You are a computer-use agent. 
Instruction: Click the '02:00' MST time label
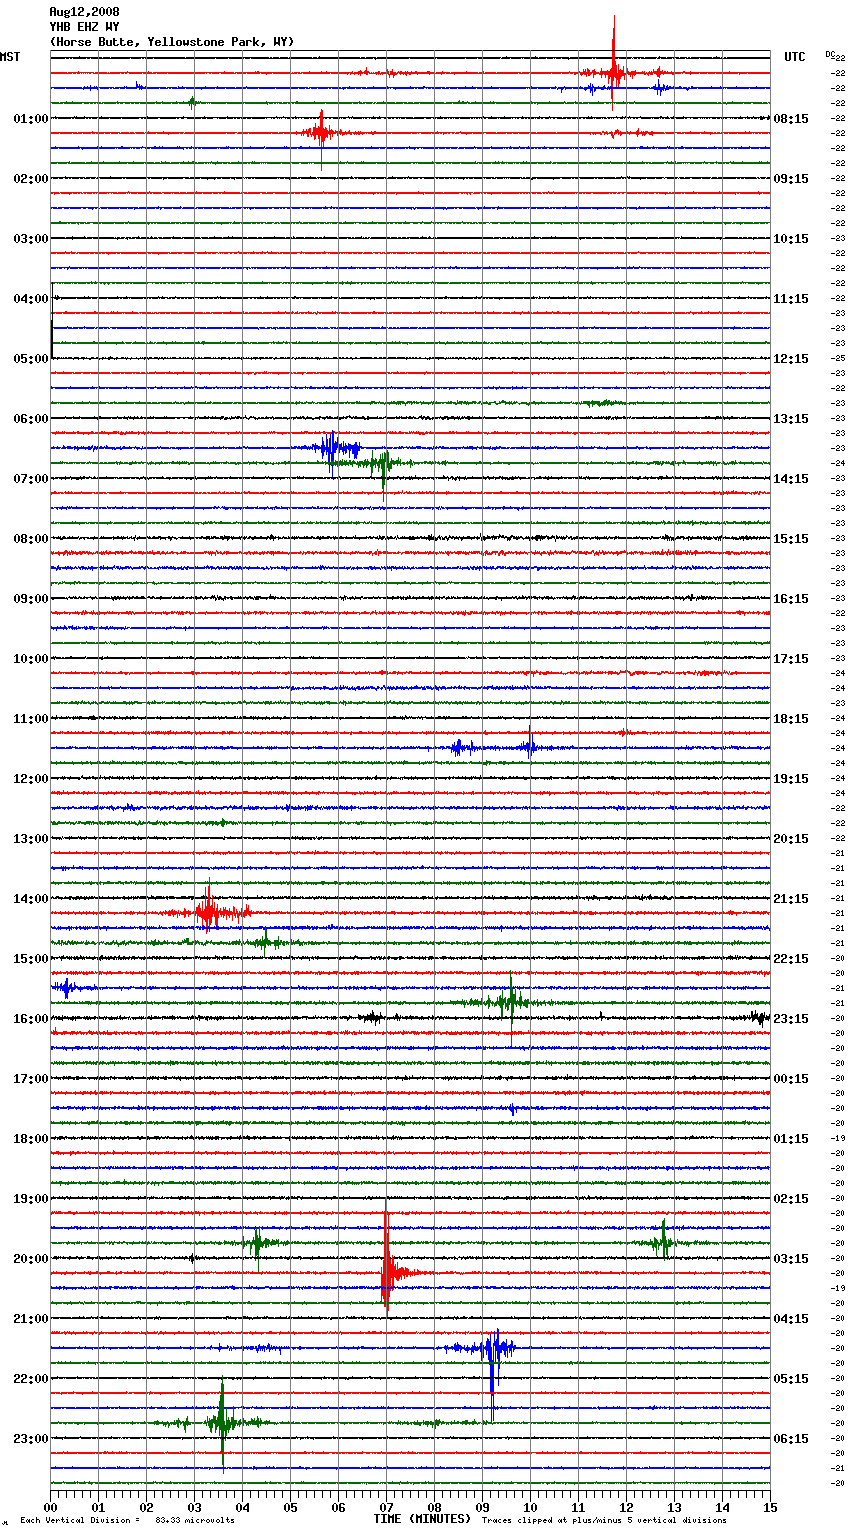[31, 179]
